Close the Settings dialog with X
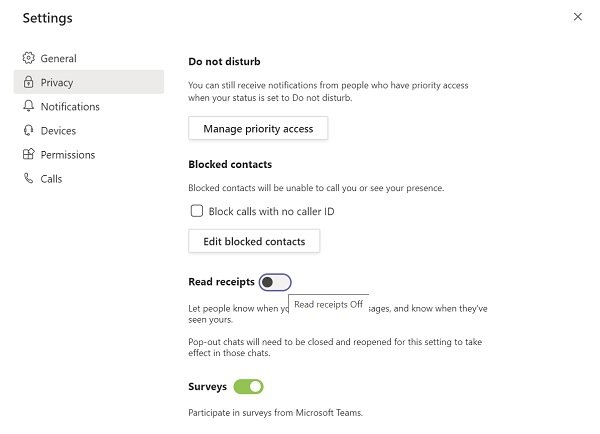The width and height of the screenshot is (600, 434). point(577,17)
